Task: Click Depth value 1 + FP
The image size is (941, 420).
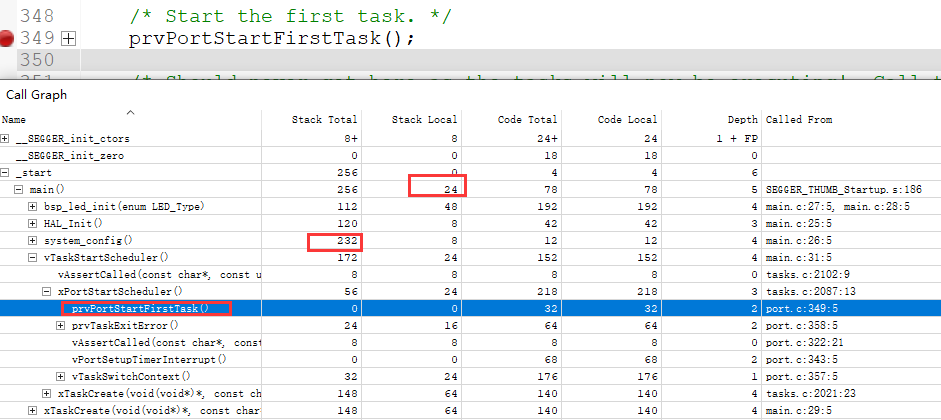Action: click(x=738, y=139)
